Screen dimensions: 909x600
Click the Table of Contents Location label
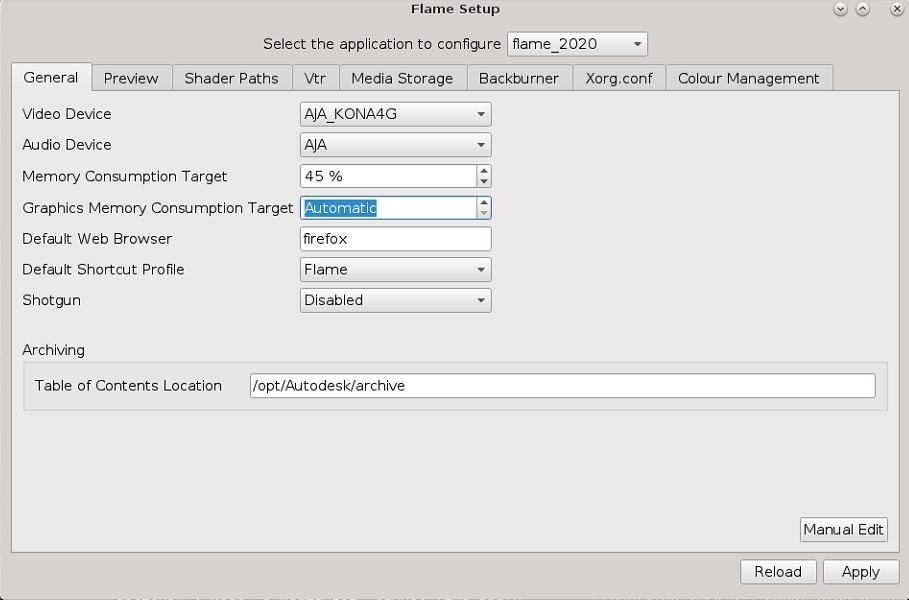[x=128, y=386]
